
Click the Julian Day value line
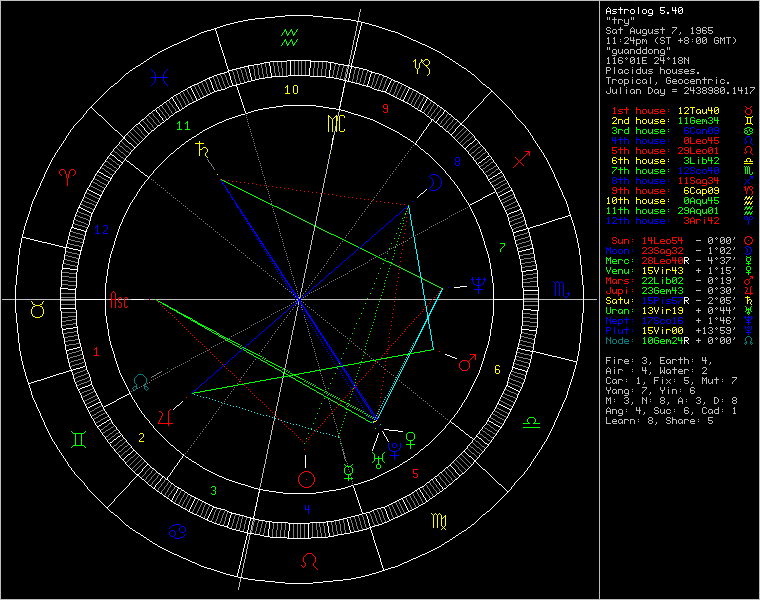click(x=680, y=91)
